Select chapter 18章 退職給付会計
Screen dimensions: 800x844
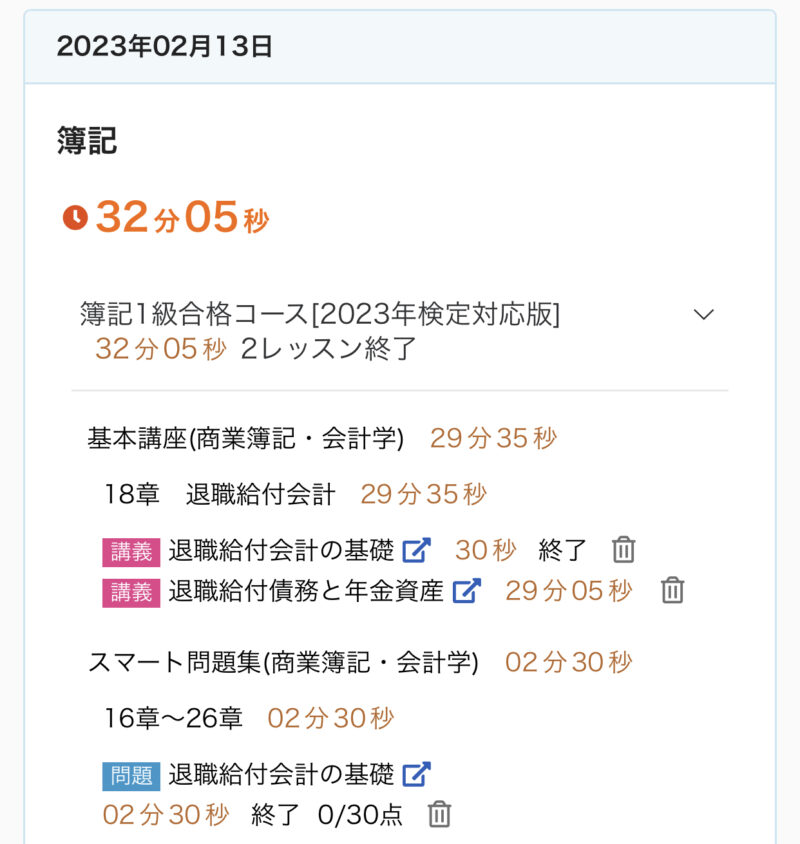220,494
